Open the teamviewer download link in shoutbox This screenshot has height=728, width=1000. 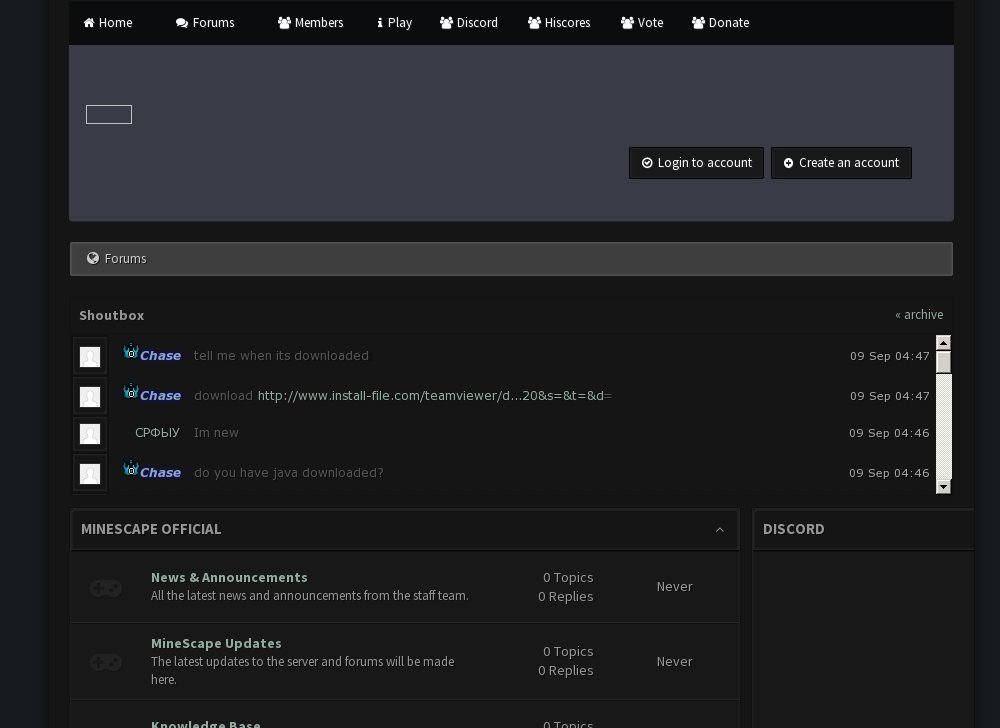click(434, 396)
